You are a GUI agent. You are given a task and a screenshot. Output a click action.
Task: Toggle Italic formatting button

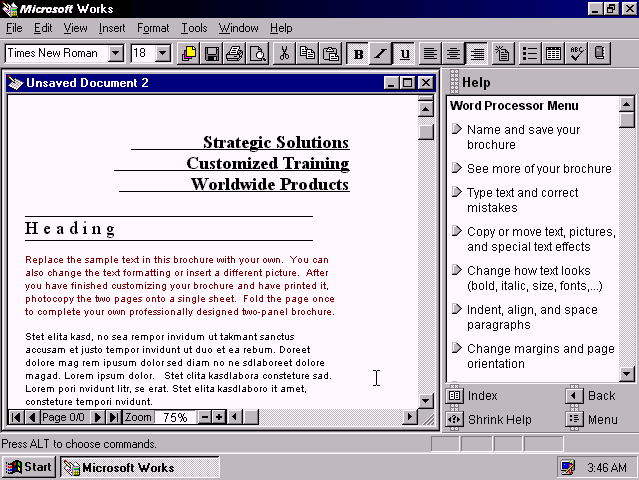[381, 53]
